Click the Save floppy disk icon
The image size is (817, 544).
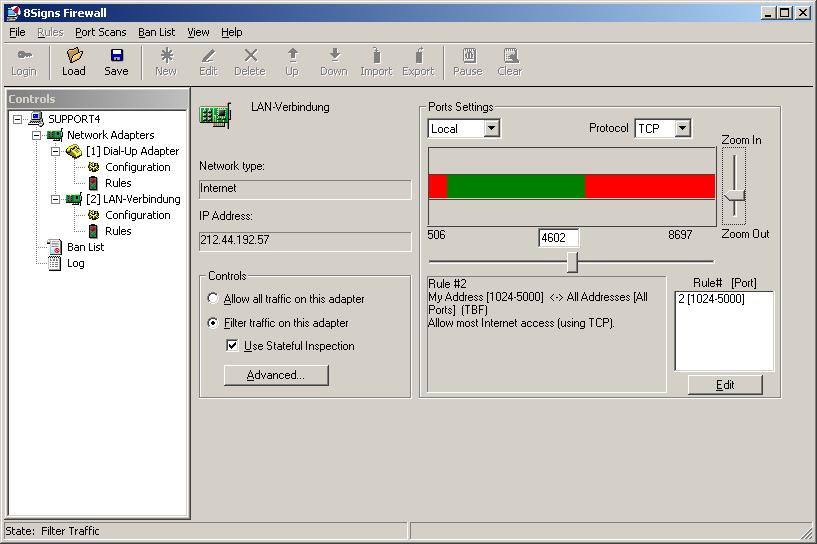click(116, 56)
